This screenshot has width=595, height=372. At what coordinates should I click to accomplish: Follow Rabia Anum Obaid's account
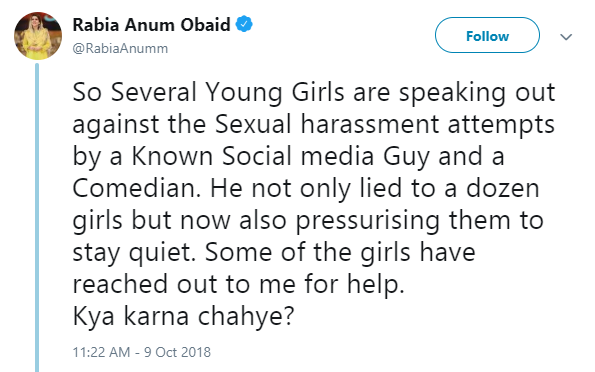point(487,35)
